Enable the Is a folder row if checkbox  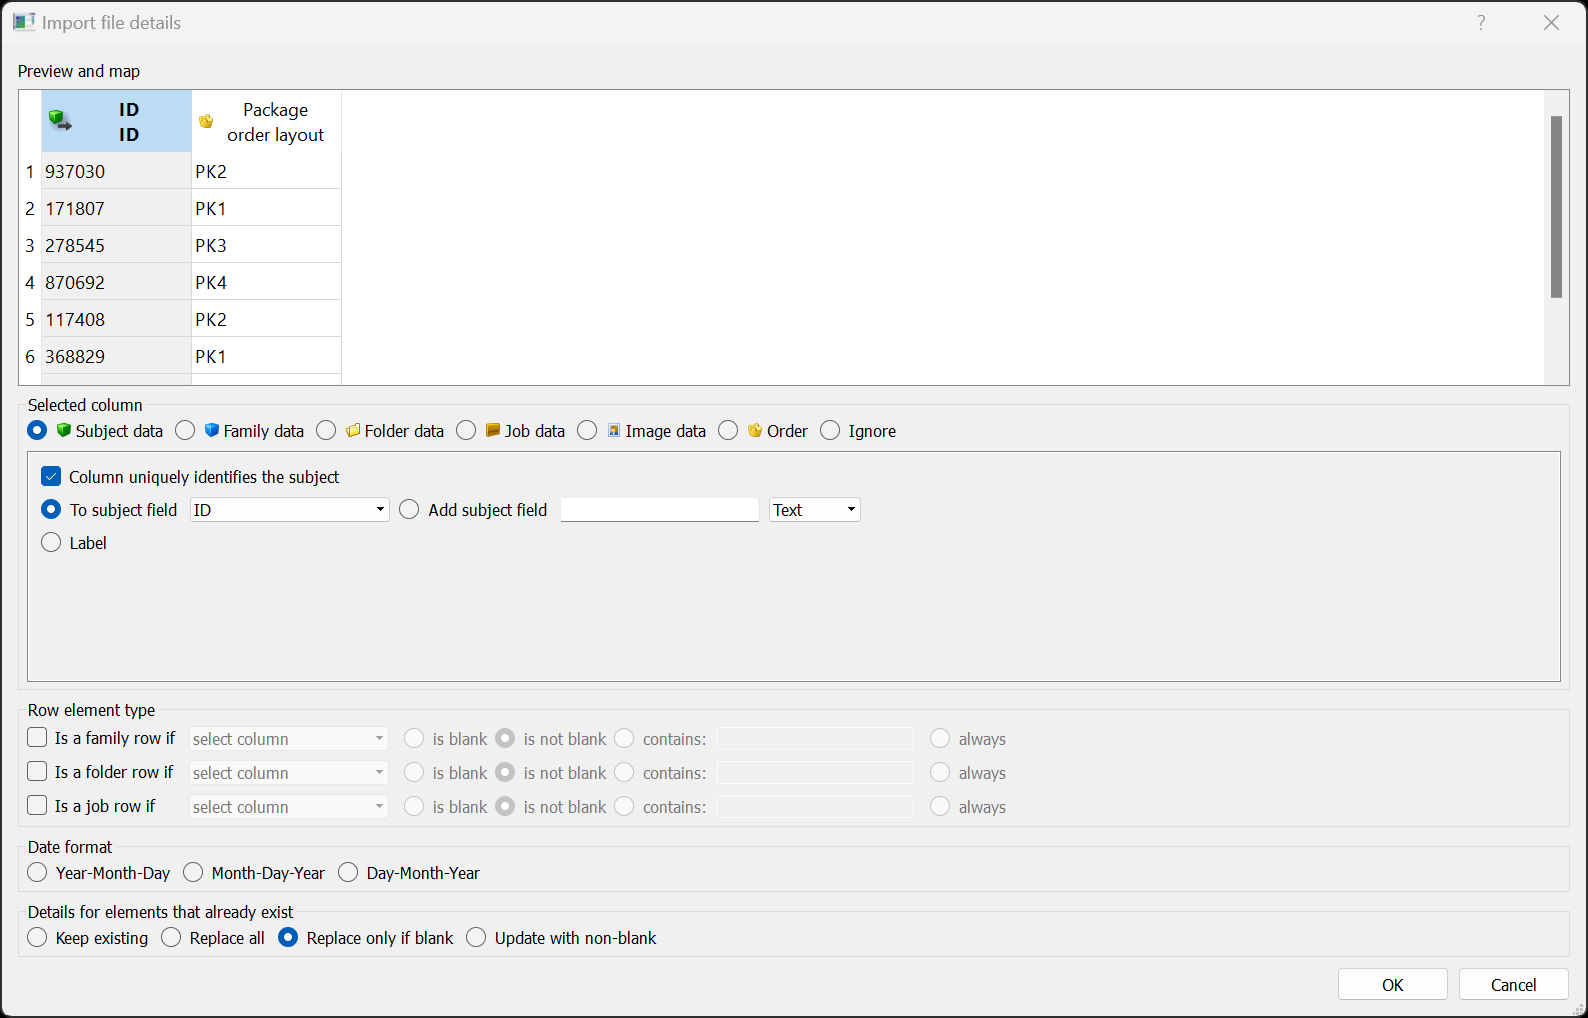pos(37,772)
